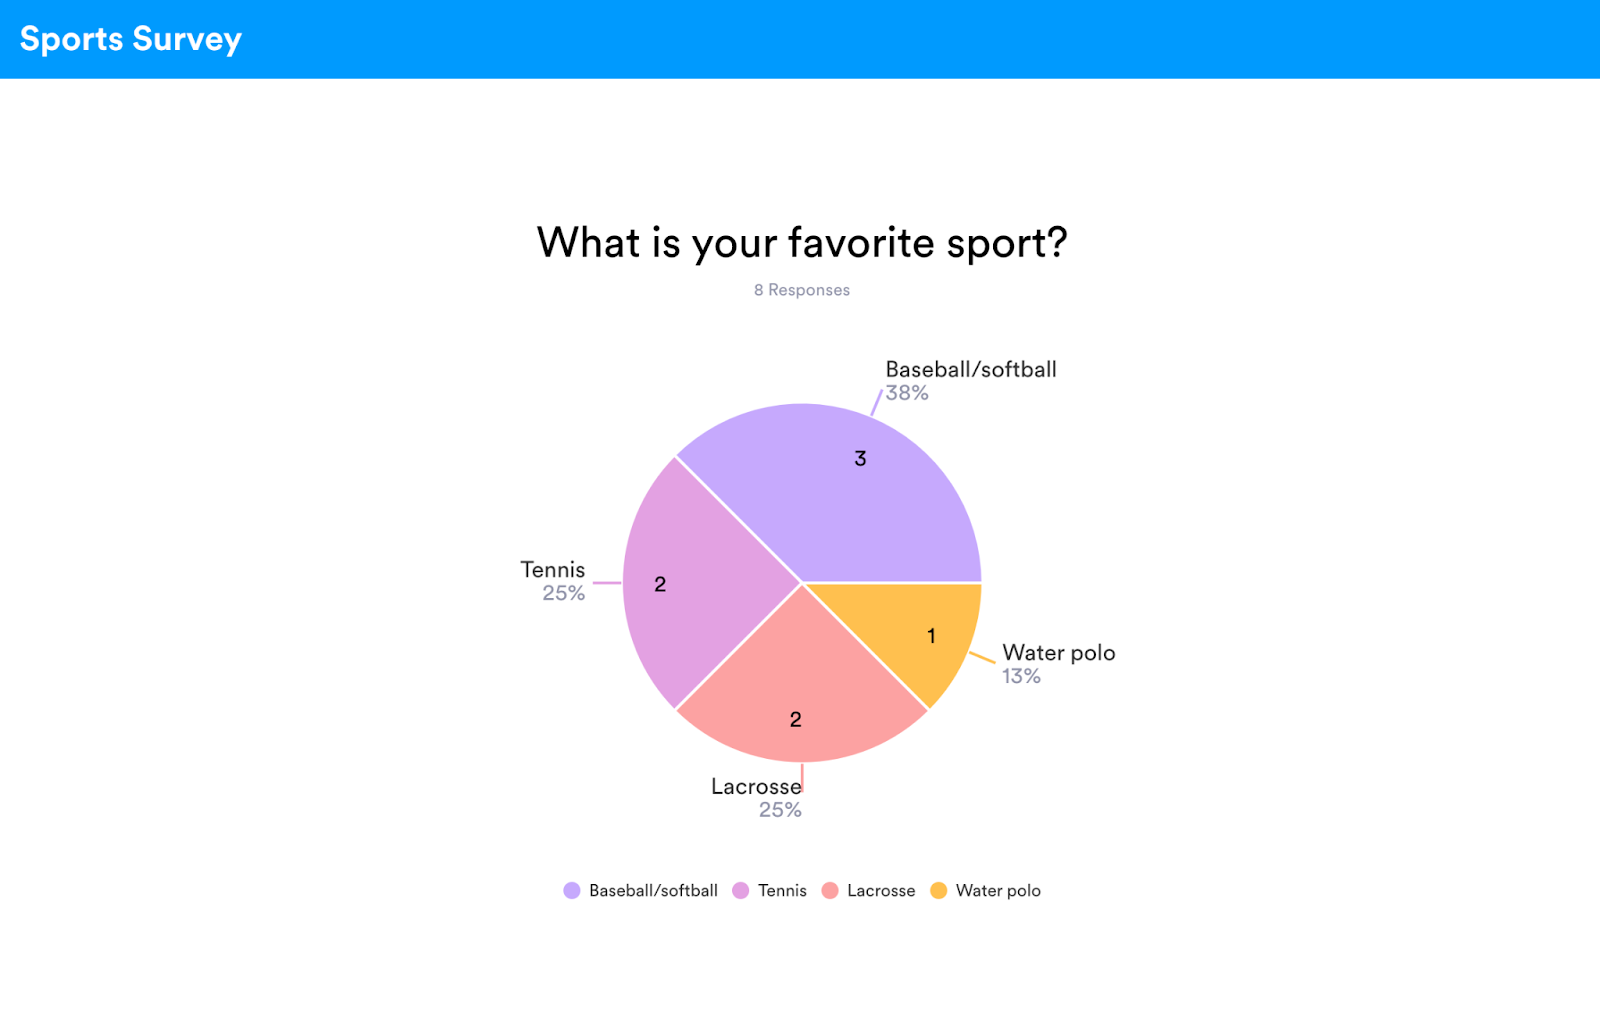Screen dimensions: 1600x1020
Task: Click the Baseball/softball callout label above the pie
Action: click(x=971, y=369)
